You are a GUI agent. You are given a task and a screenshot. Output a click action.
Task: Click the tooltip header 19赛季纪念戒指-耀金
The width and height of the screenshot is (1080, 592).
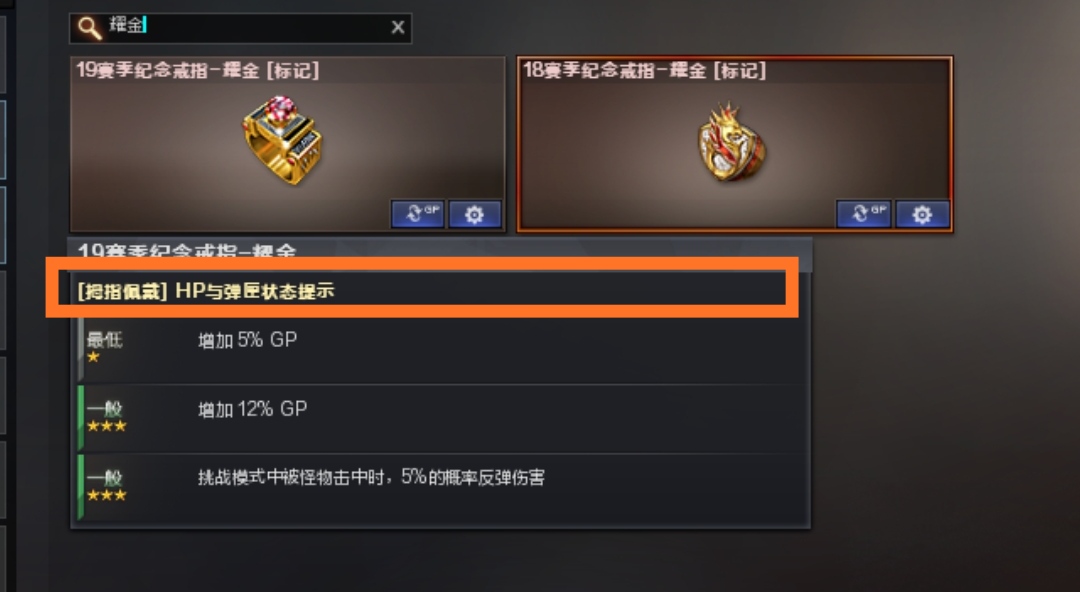coord(187,251)
